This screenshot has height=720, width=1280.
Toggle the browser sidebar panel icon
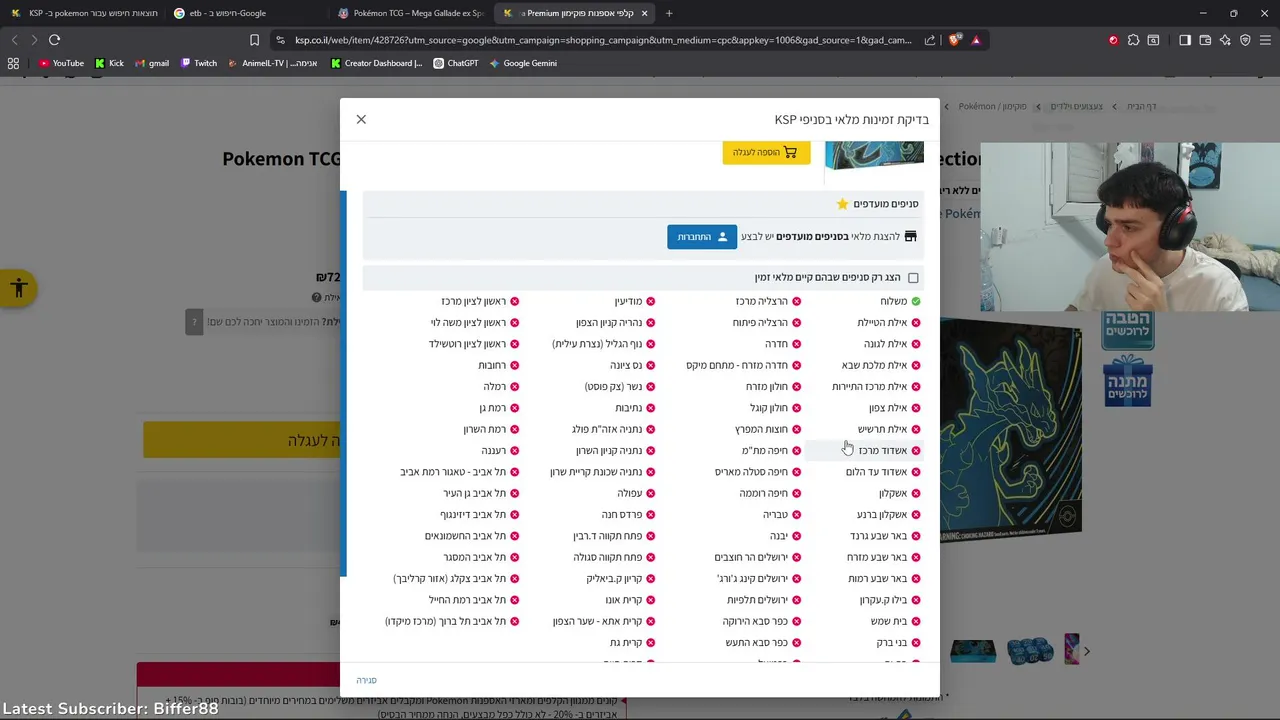[1185, 40]
